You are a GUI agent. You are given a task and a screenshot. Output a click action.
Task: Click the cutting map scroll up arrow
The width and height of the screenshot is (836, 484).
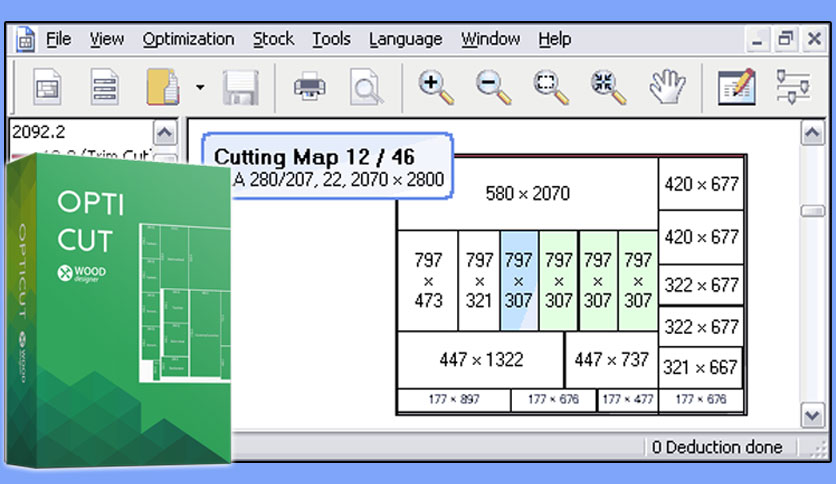coord(812,133)
